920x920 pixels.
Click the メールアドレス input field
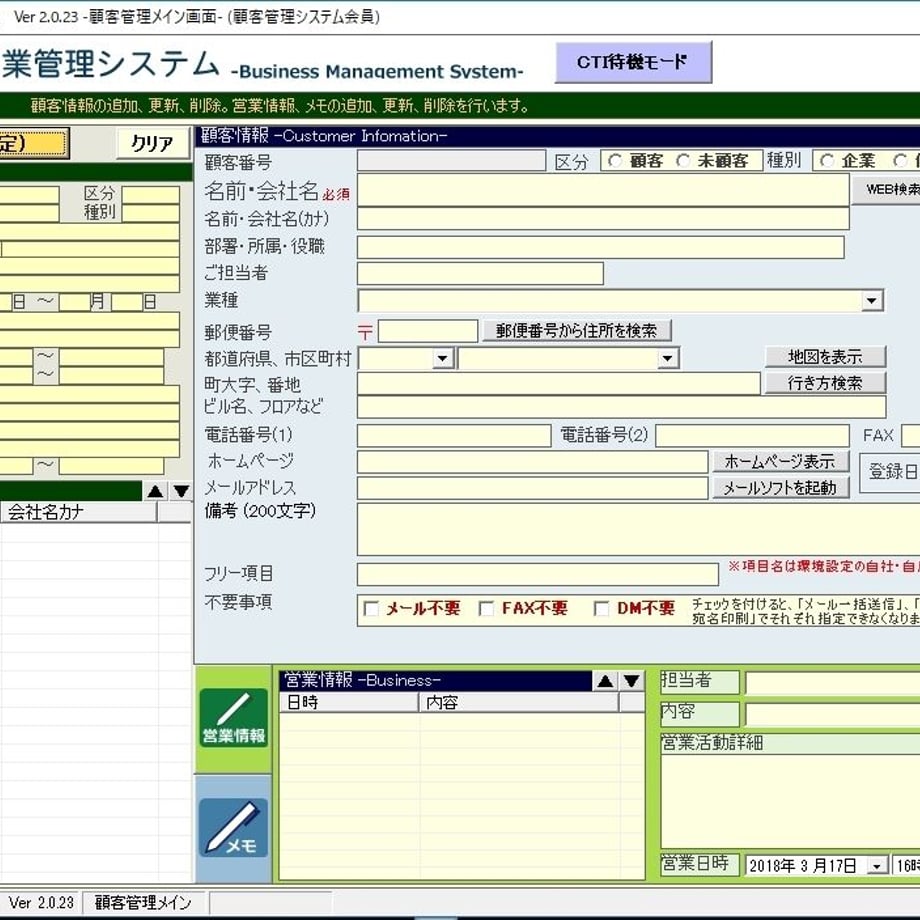point(532,488)
